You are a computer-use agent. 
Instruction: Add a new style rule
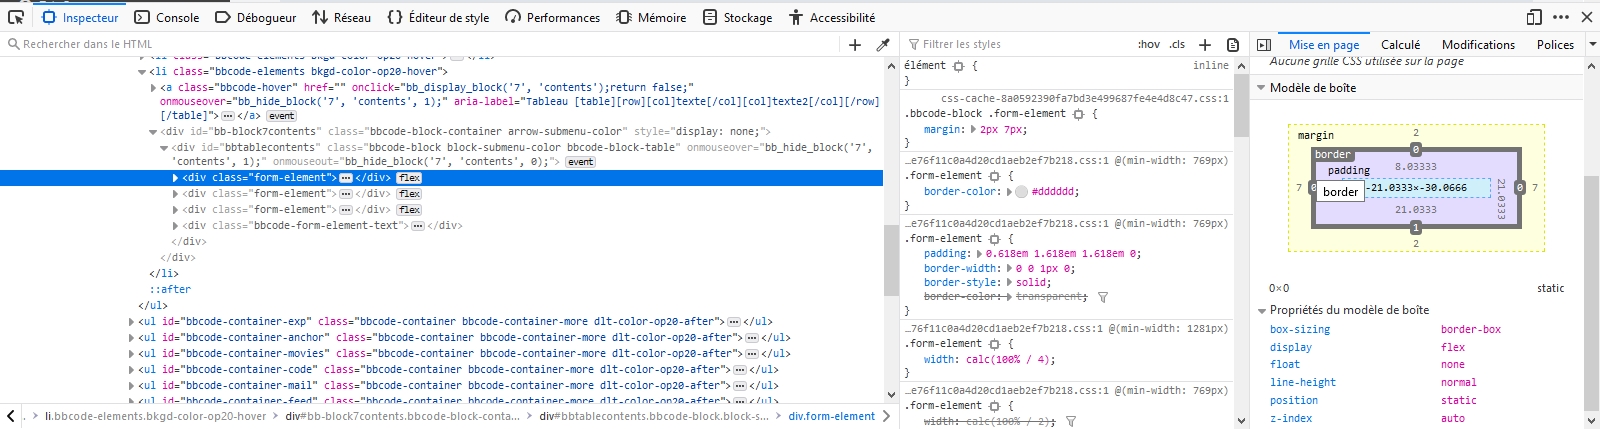(x=1205, y=44)
